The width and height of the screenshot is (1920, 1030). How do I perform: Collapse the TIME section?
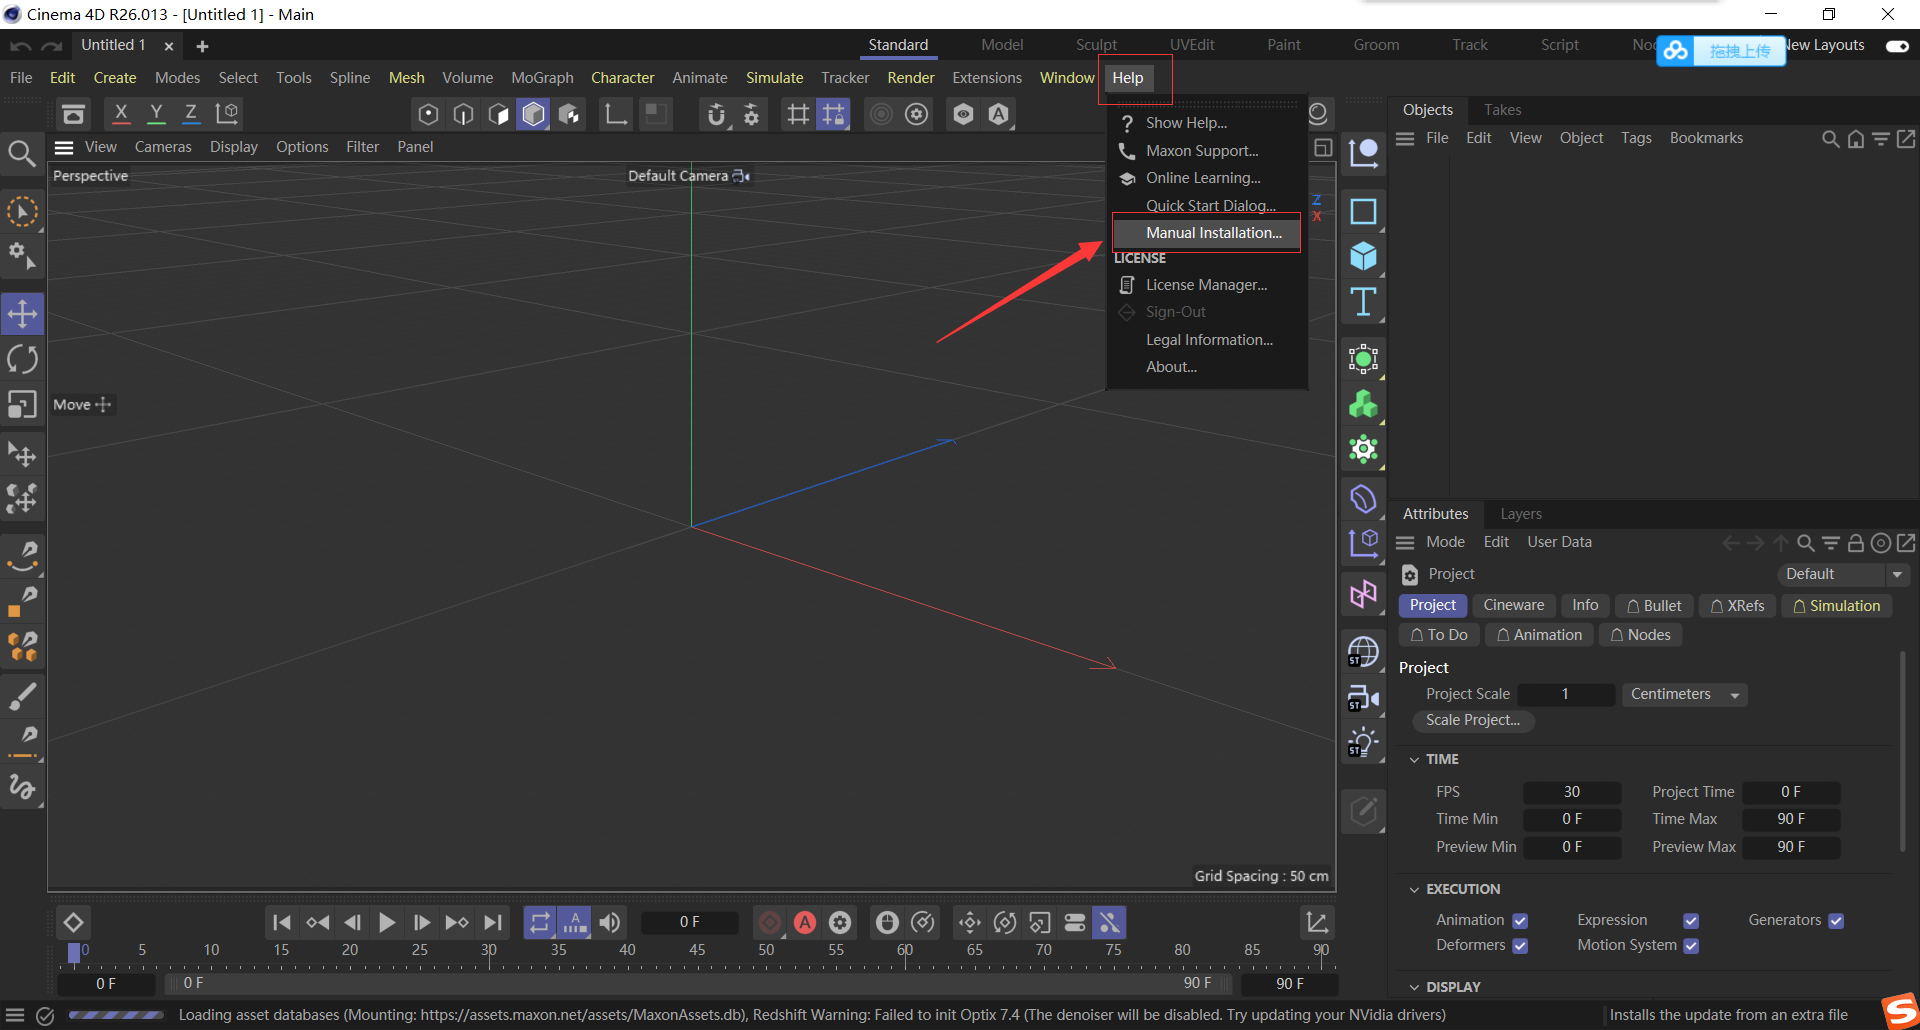point(1415,759)
